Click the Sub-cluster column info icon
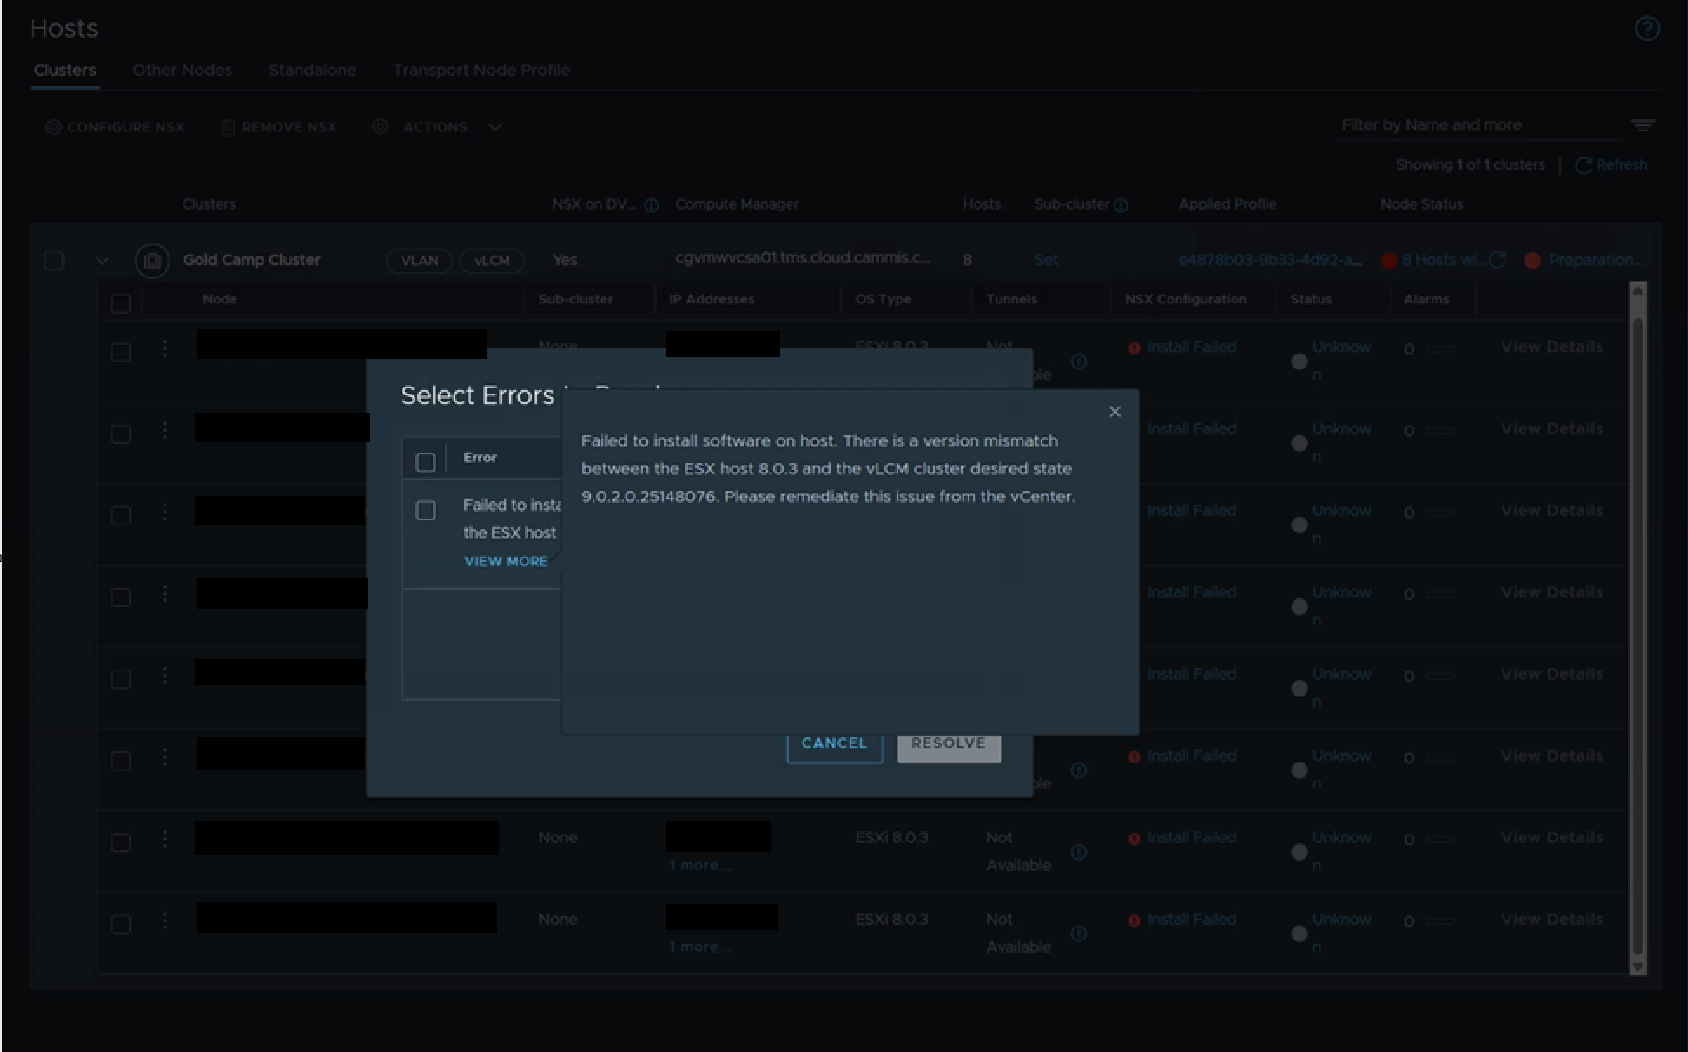 tap(1121, 205)
